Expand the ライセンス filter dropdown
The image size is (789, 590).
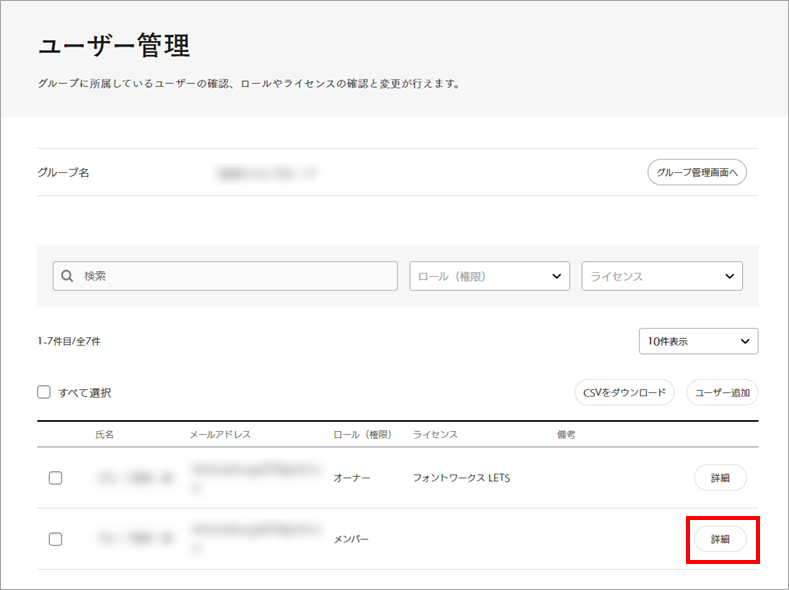pos(661,277)
